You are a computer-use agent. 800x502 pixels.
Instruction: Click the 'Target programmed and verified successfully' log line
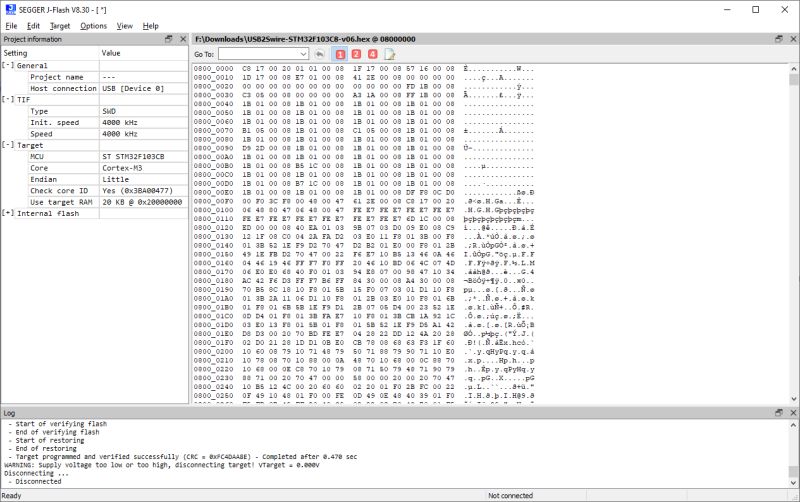[x=186, y=457]
